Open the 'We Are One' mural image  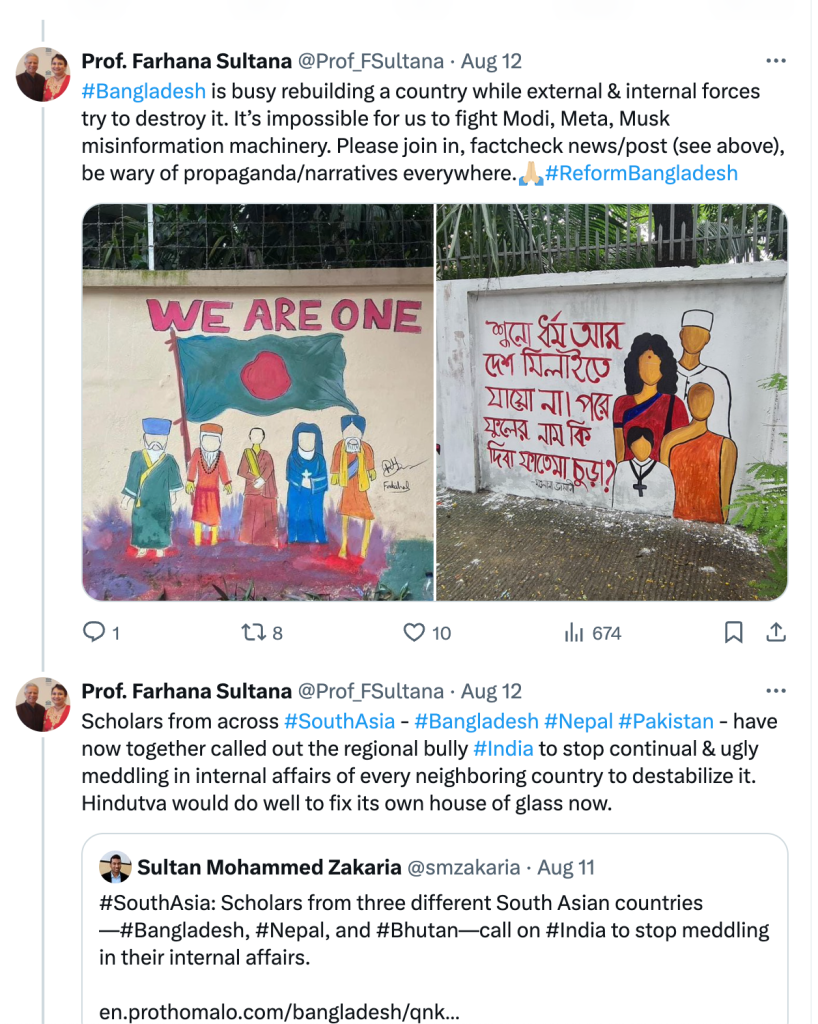[x=258, y=402]
